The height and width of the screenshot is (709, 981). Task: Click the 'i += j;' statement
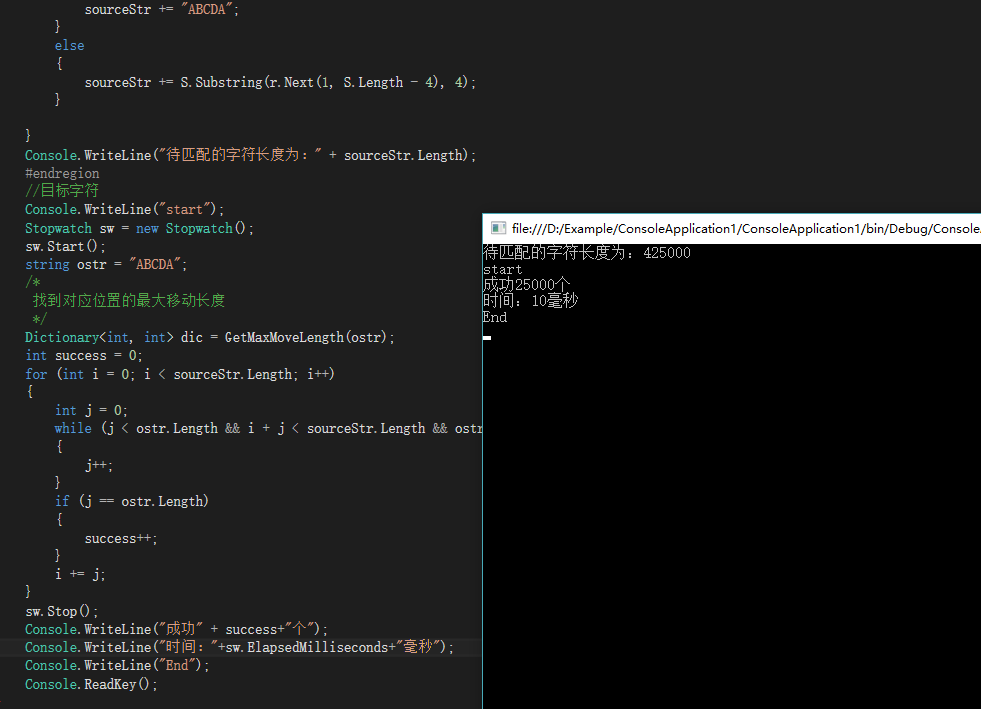(x=80, y=574)
